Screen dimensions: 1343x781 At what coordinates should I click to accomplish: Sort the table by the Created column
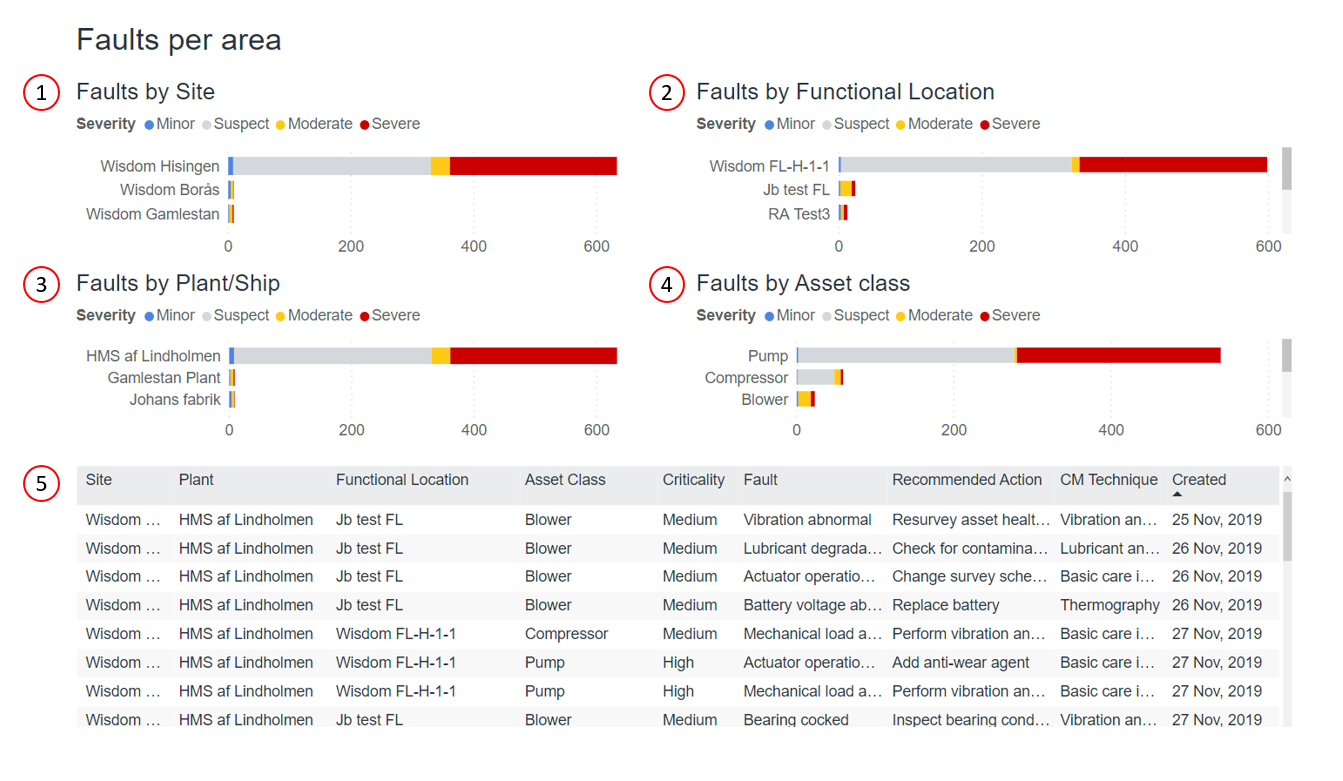pyautogui.click(x=1199, y=480)
